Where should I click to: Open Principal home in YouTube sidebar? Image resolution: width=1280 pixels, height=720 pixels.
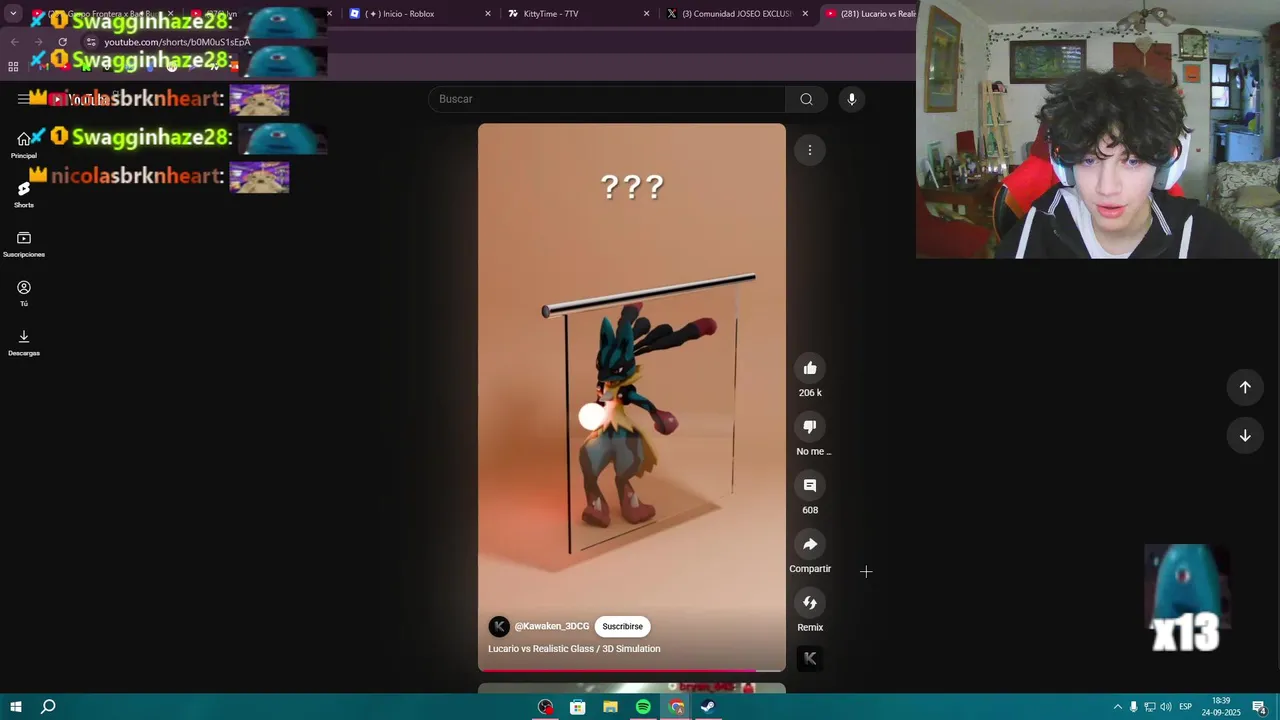24,145
